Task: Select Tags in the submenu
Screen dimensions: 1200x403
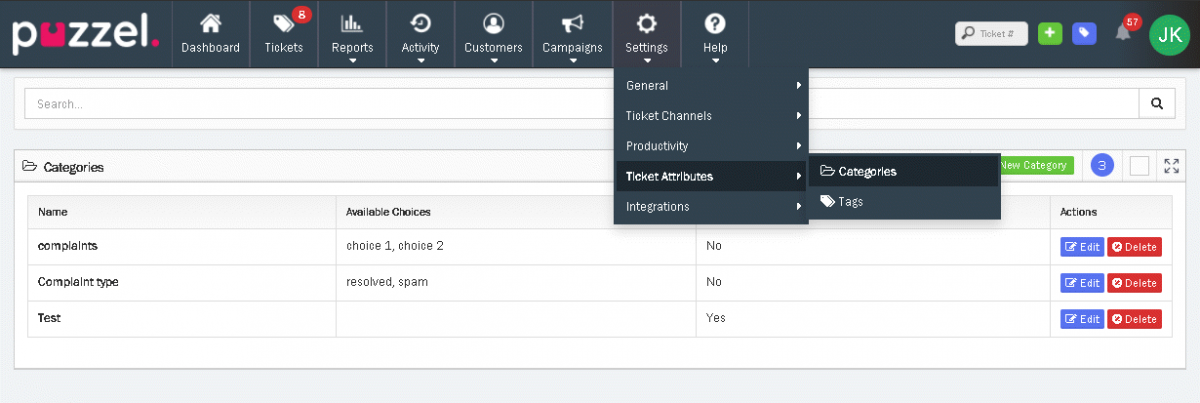Action: click(850, 201)
